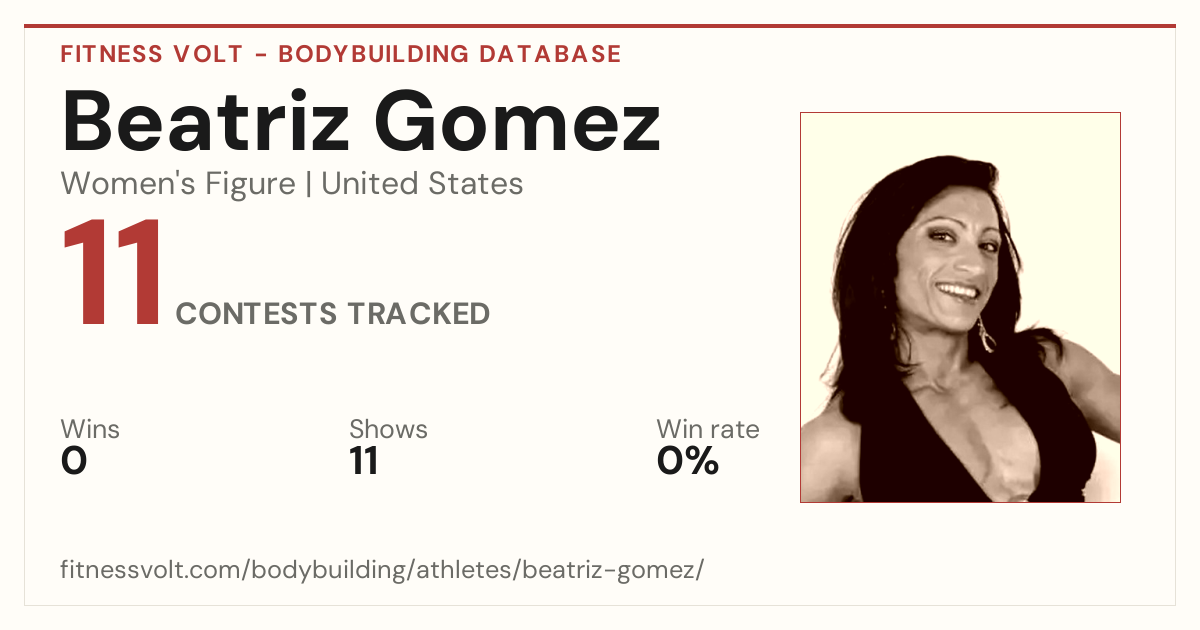The height and width of the screenshot is (630, 1200).
Task: Click the red bar at card top
Action: point(600,26)
